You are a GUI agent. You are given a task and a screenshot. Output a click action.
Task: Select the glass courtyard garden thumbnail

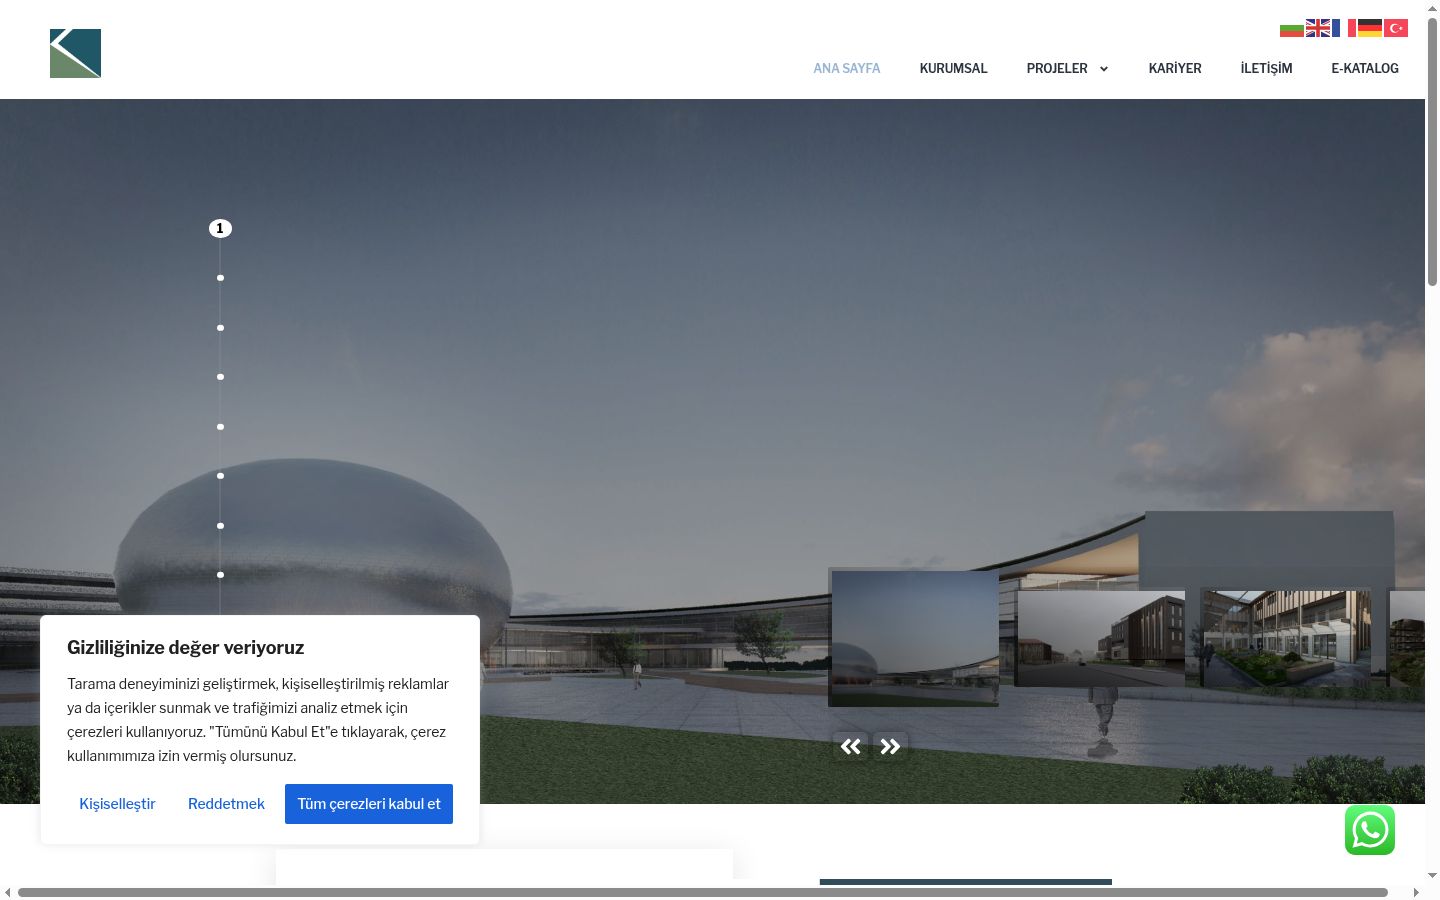pyautogui.click(x=1286, y=638)
